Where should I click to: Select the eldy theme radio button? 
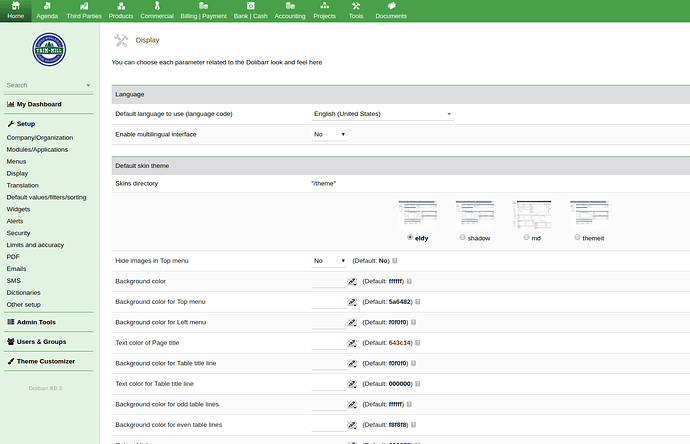point(410,237)
